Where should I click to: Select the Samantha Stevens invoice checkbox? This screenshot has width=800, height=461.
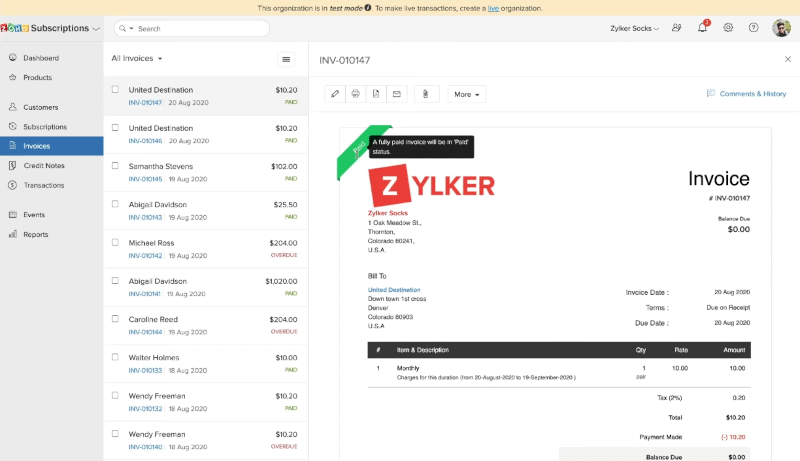point(115,166)
